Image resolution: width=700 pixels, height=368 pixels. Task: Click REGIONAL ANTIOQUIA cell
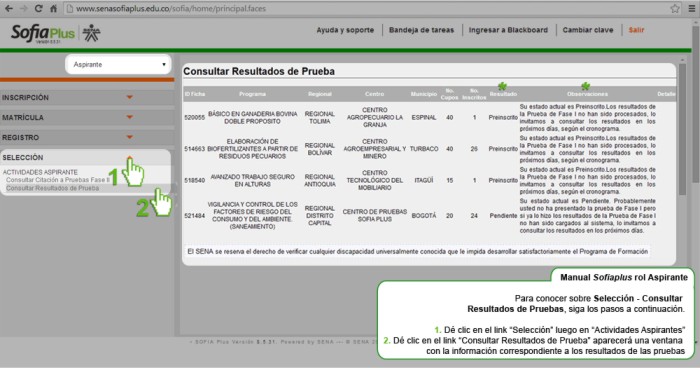point(320,180)
